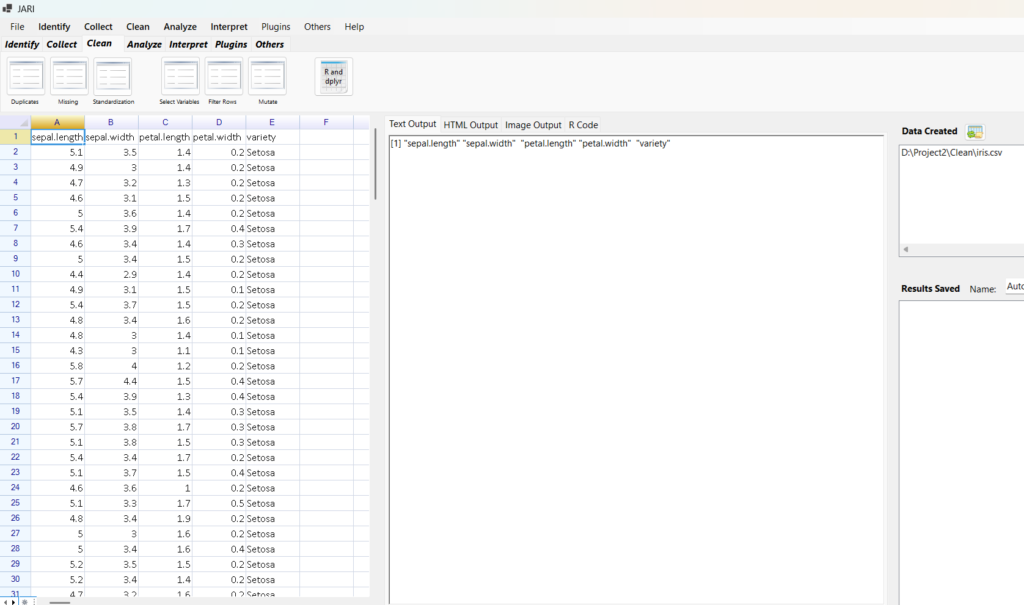This screenshot has width=1024, height=605.
Task: Select the iris.csv path in Data Created
Action: 952,153
